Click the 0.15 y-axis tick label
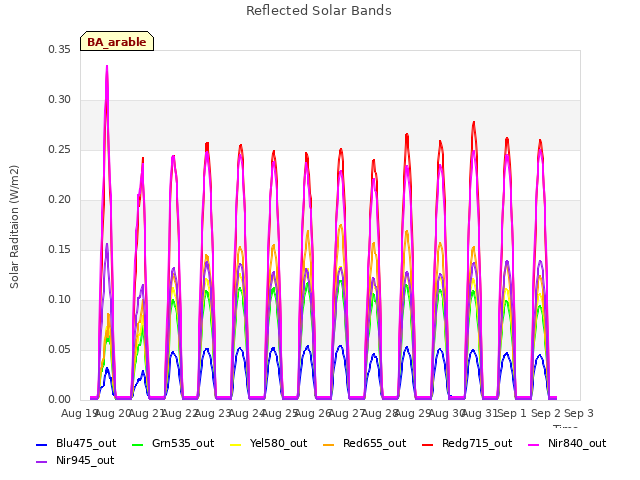The width and height of the screenshot is (640, 480). point(60,250)
